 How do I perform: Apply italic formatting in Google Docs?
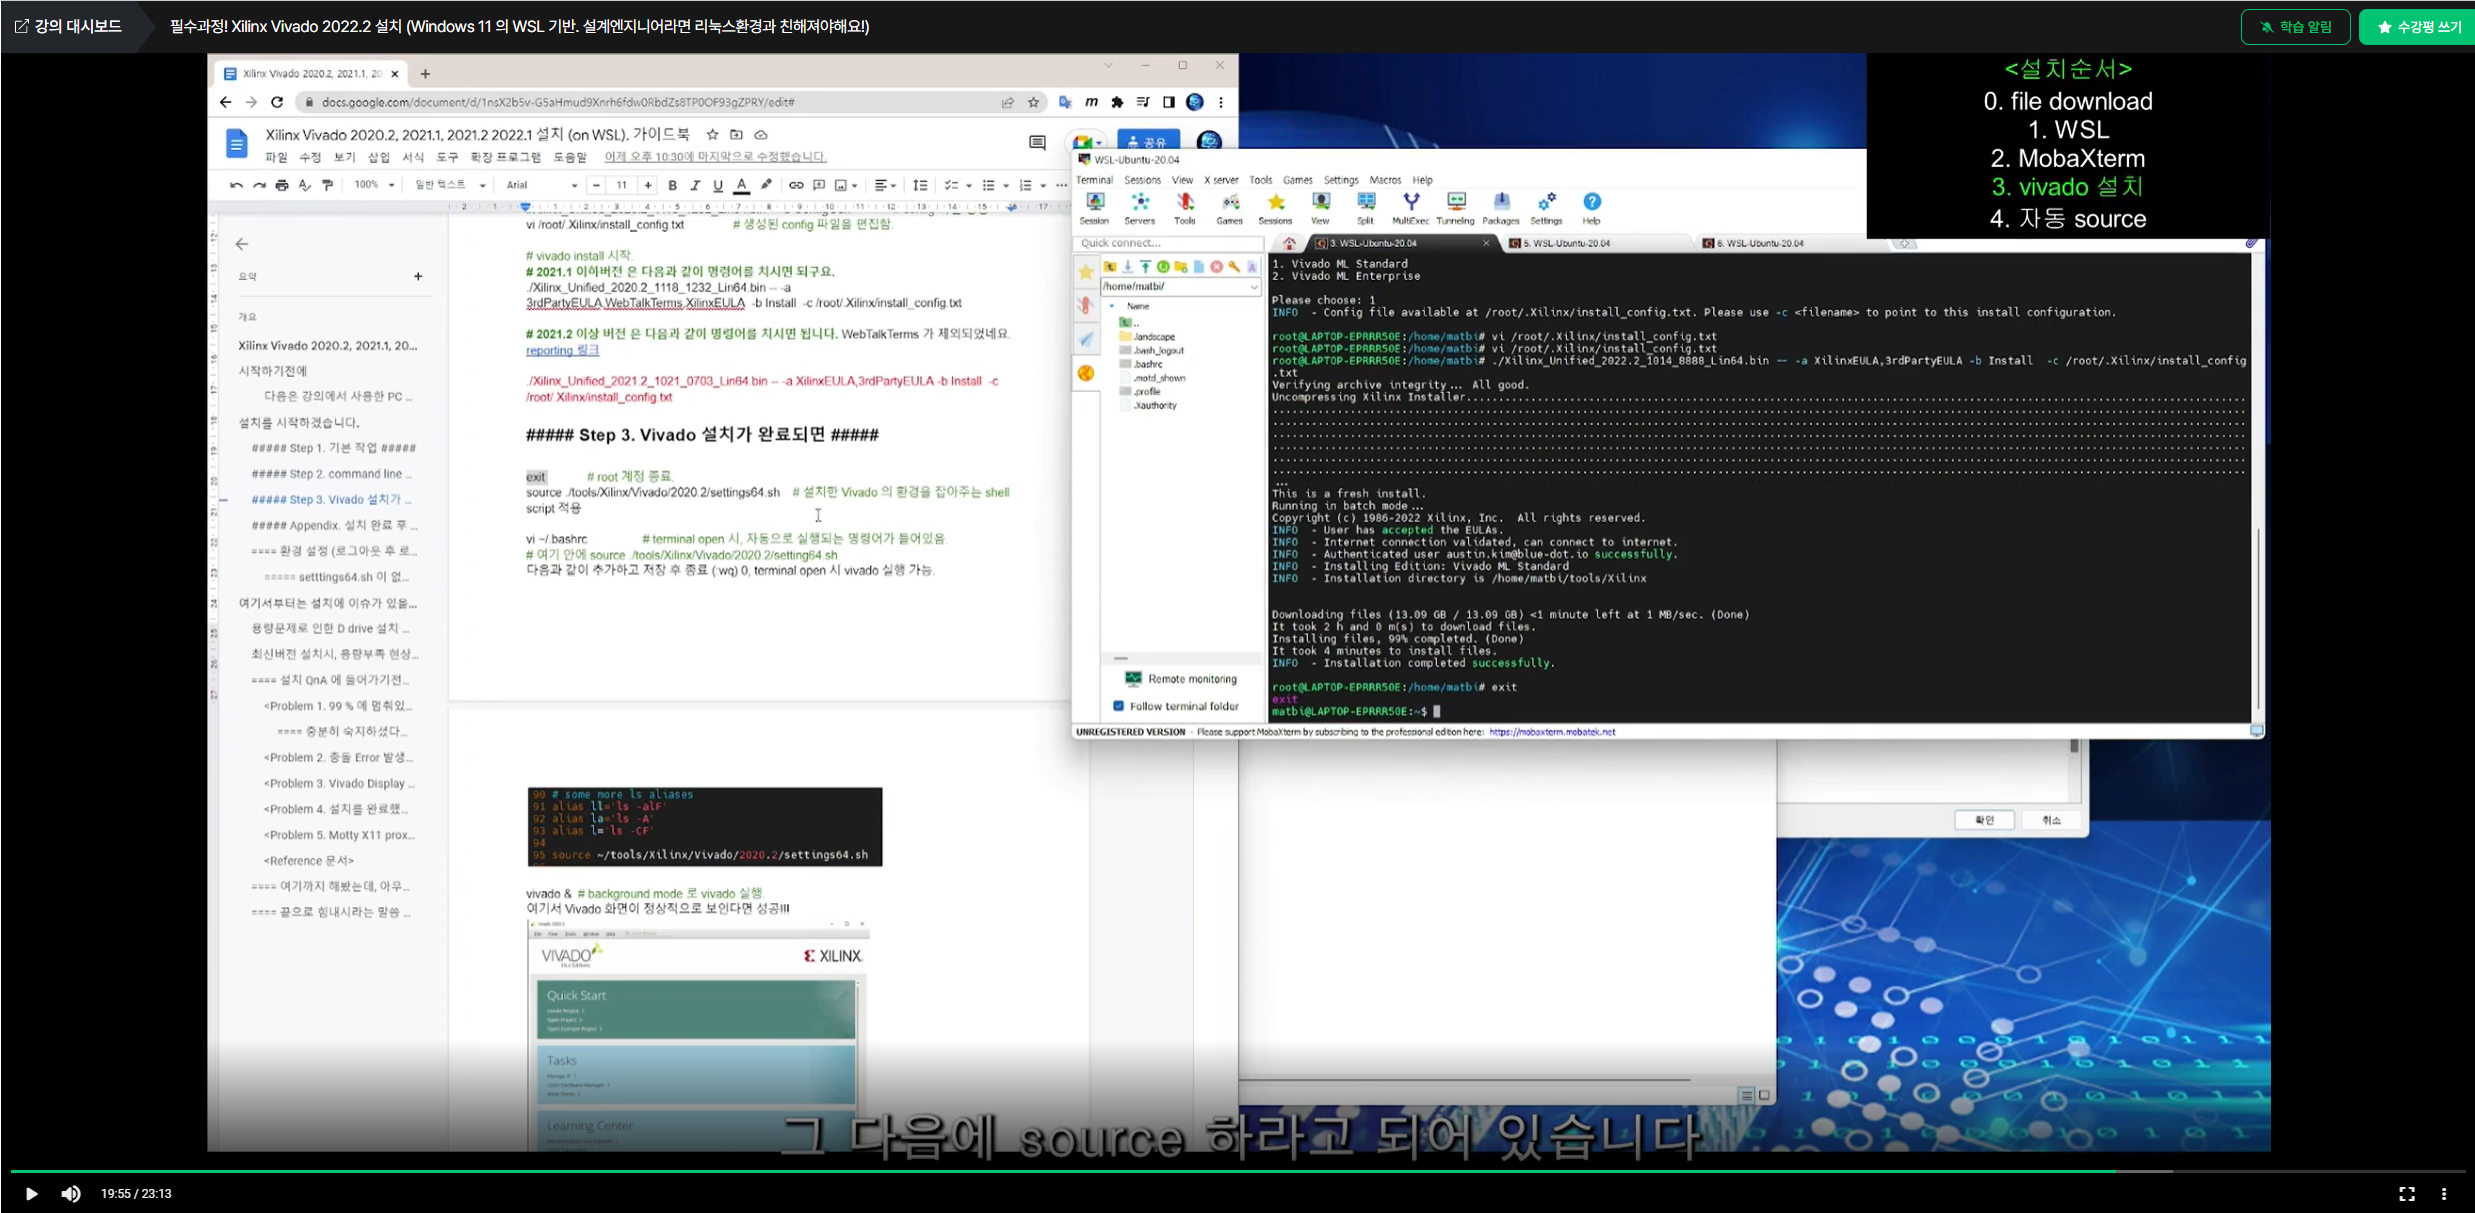pyautogui.click(x=695, y=185)
